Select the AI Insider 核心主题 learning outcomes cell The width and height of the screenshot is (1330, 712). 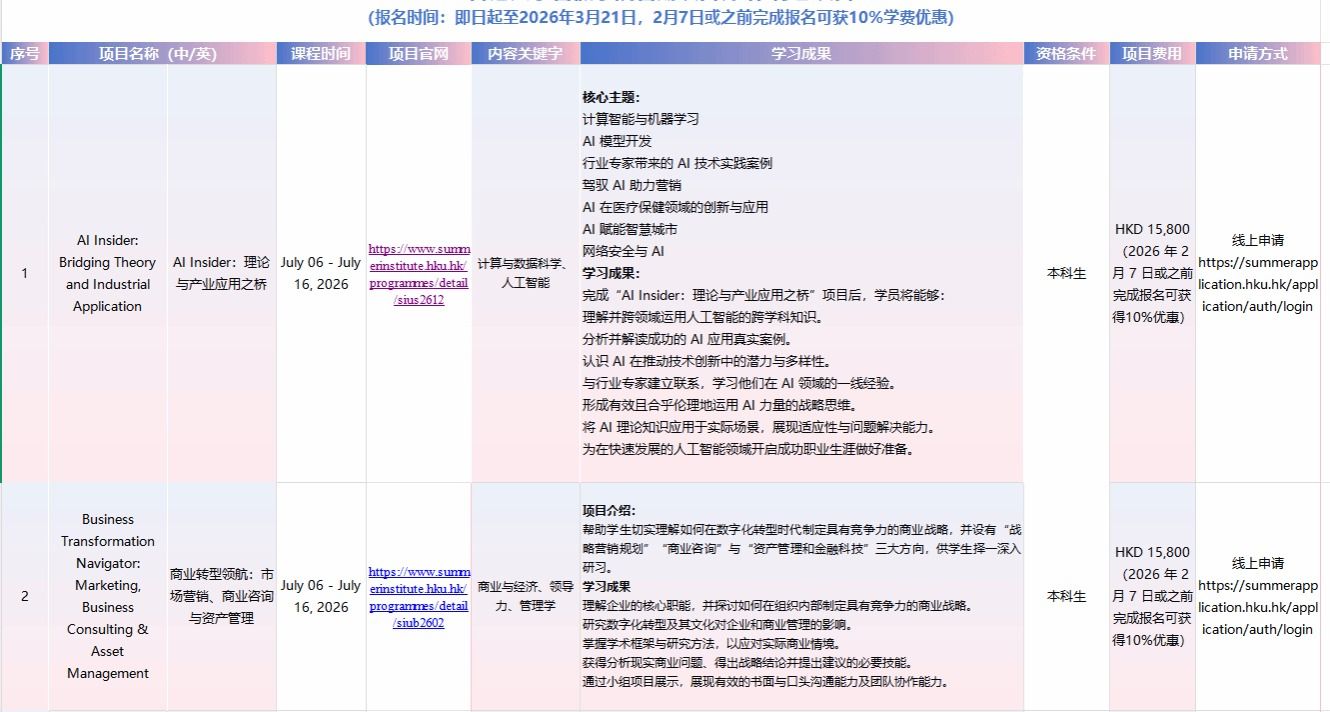pyautogui.click(x=801, y=274)
